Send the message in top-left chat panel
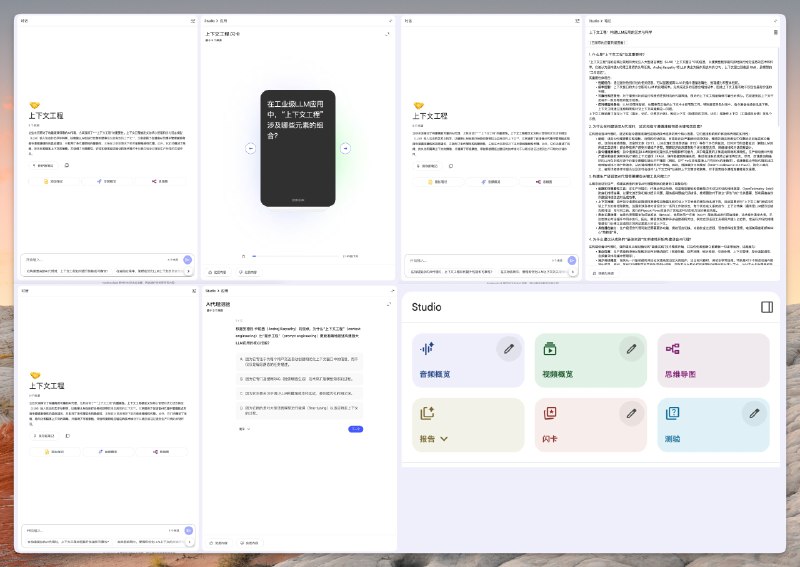The height and width of the screenshot is (567, 800). pos(188,260)
